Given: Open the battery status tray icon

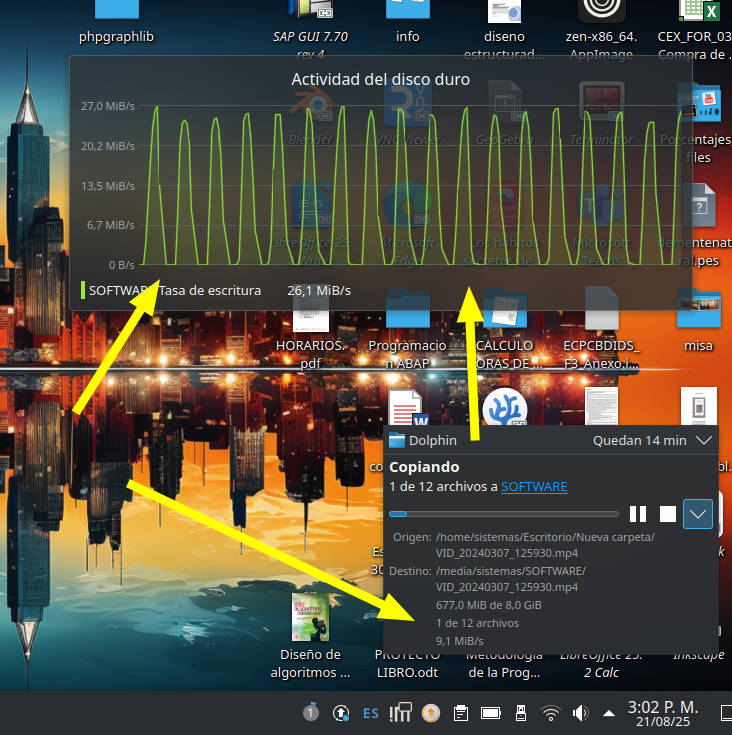Looking at the screenshot, I should click(491, 713).
